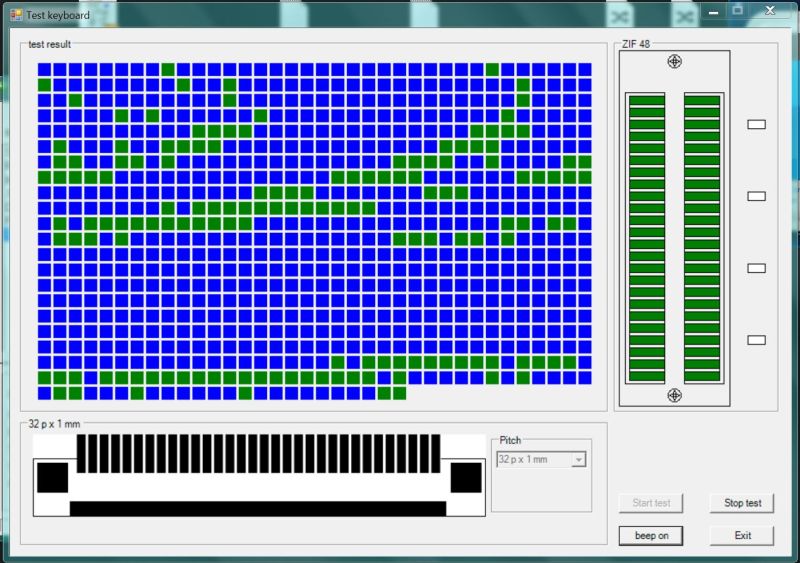800x563 pixels.
Task: Click the top crosshair marker of the ZIF socket
Action: pos(674,62)
